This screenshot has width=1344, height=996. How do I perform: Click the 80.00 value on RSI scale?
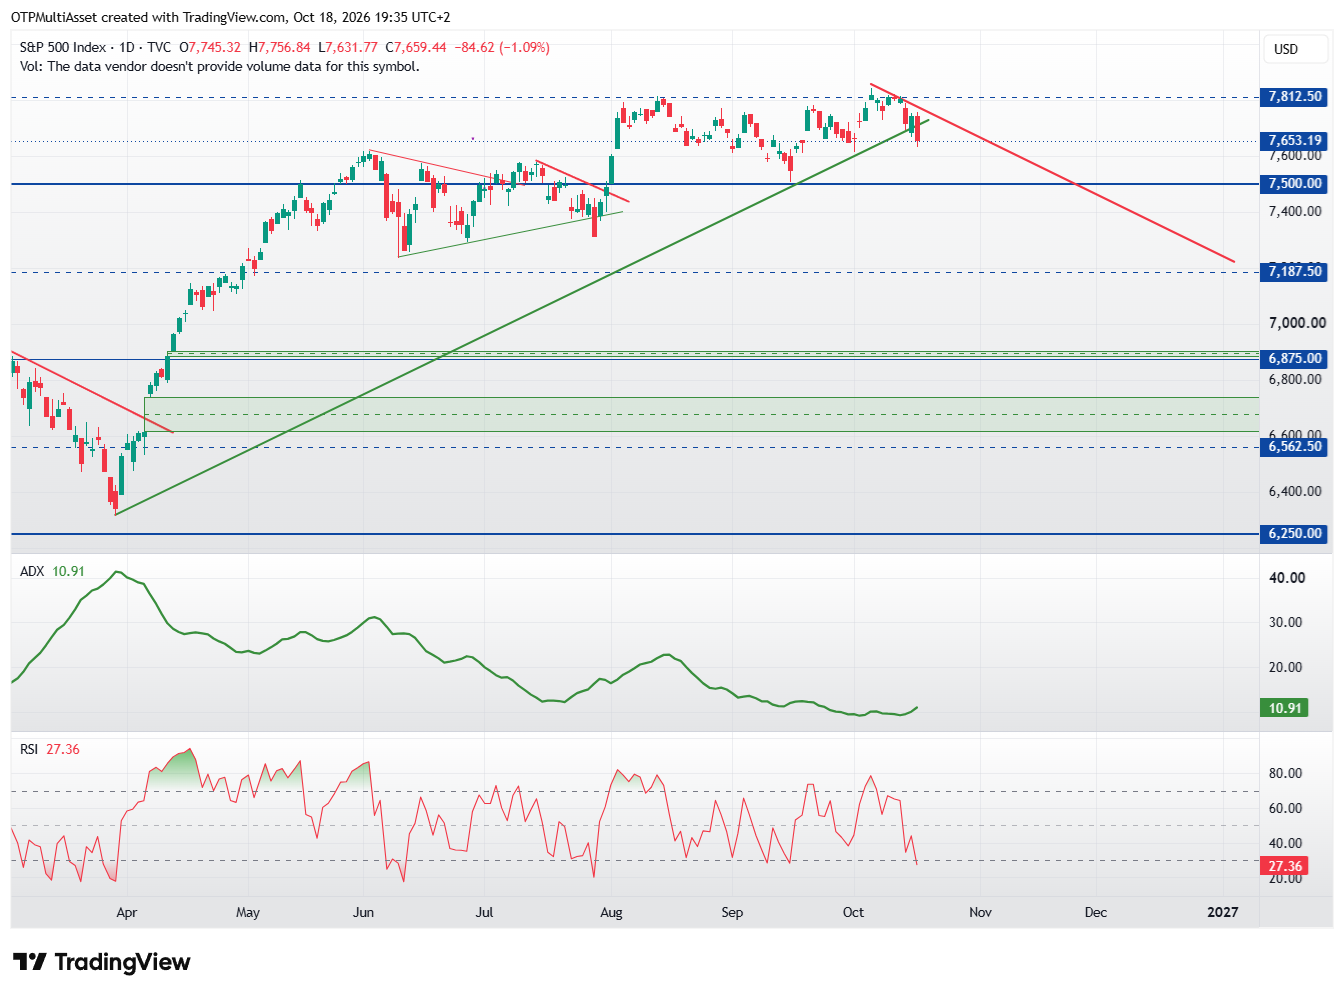[x=1285, y=773]
